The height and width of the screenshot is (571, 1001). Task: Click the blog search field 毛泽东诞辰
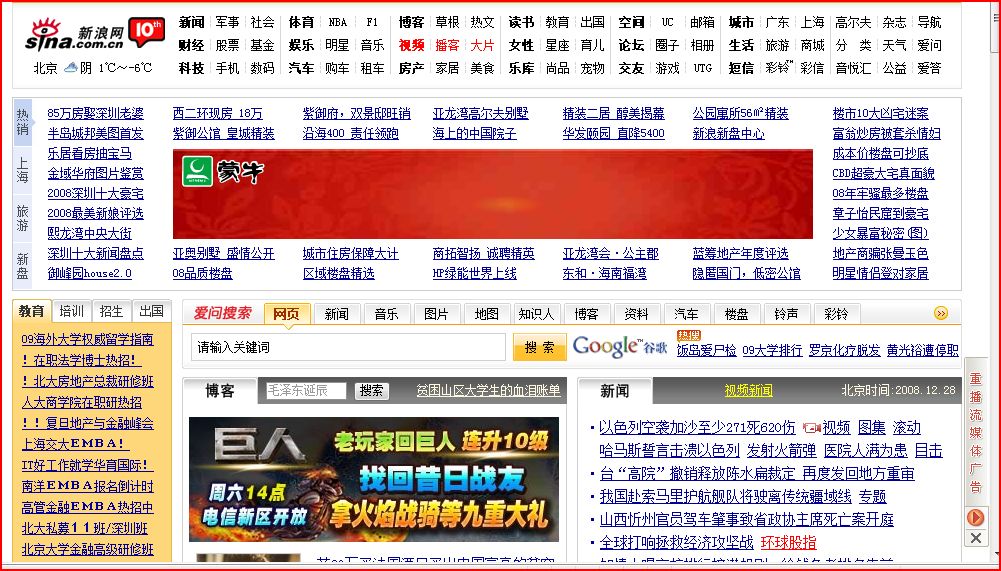(306, 390)
